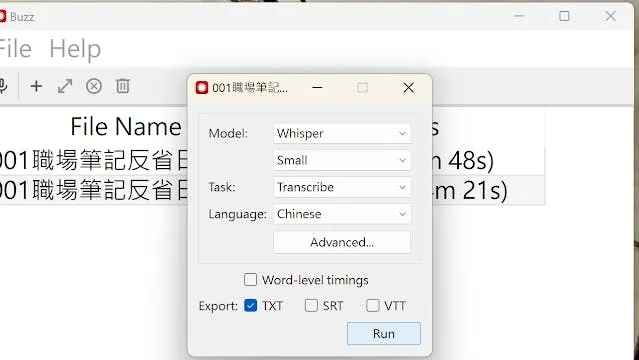Select the file row ending in 21s
This screenshot has height=360, width=639.
272,190
